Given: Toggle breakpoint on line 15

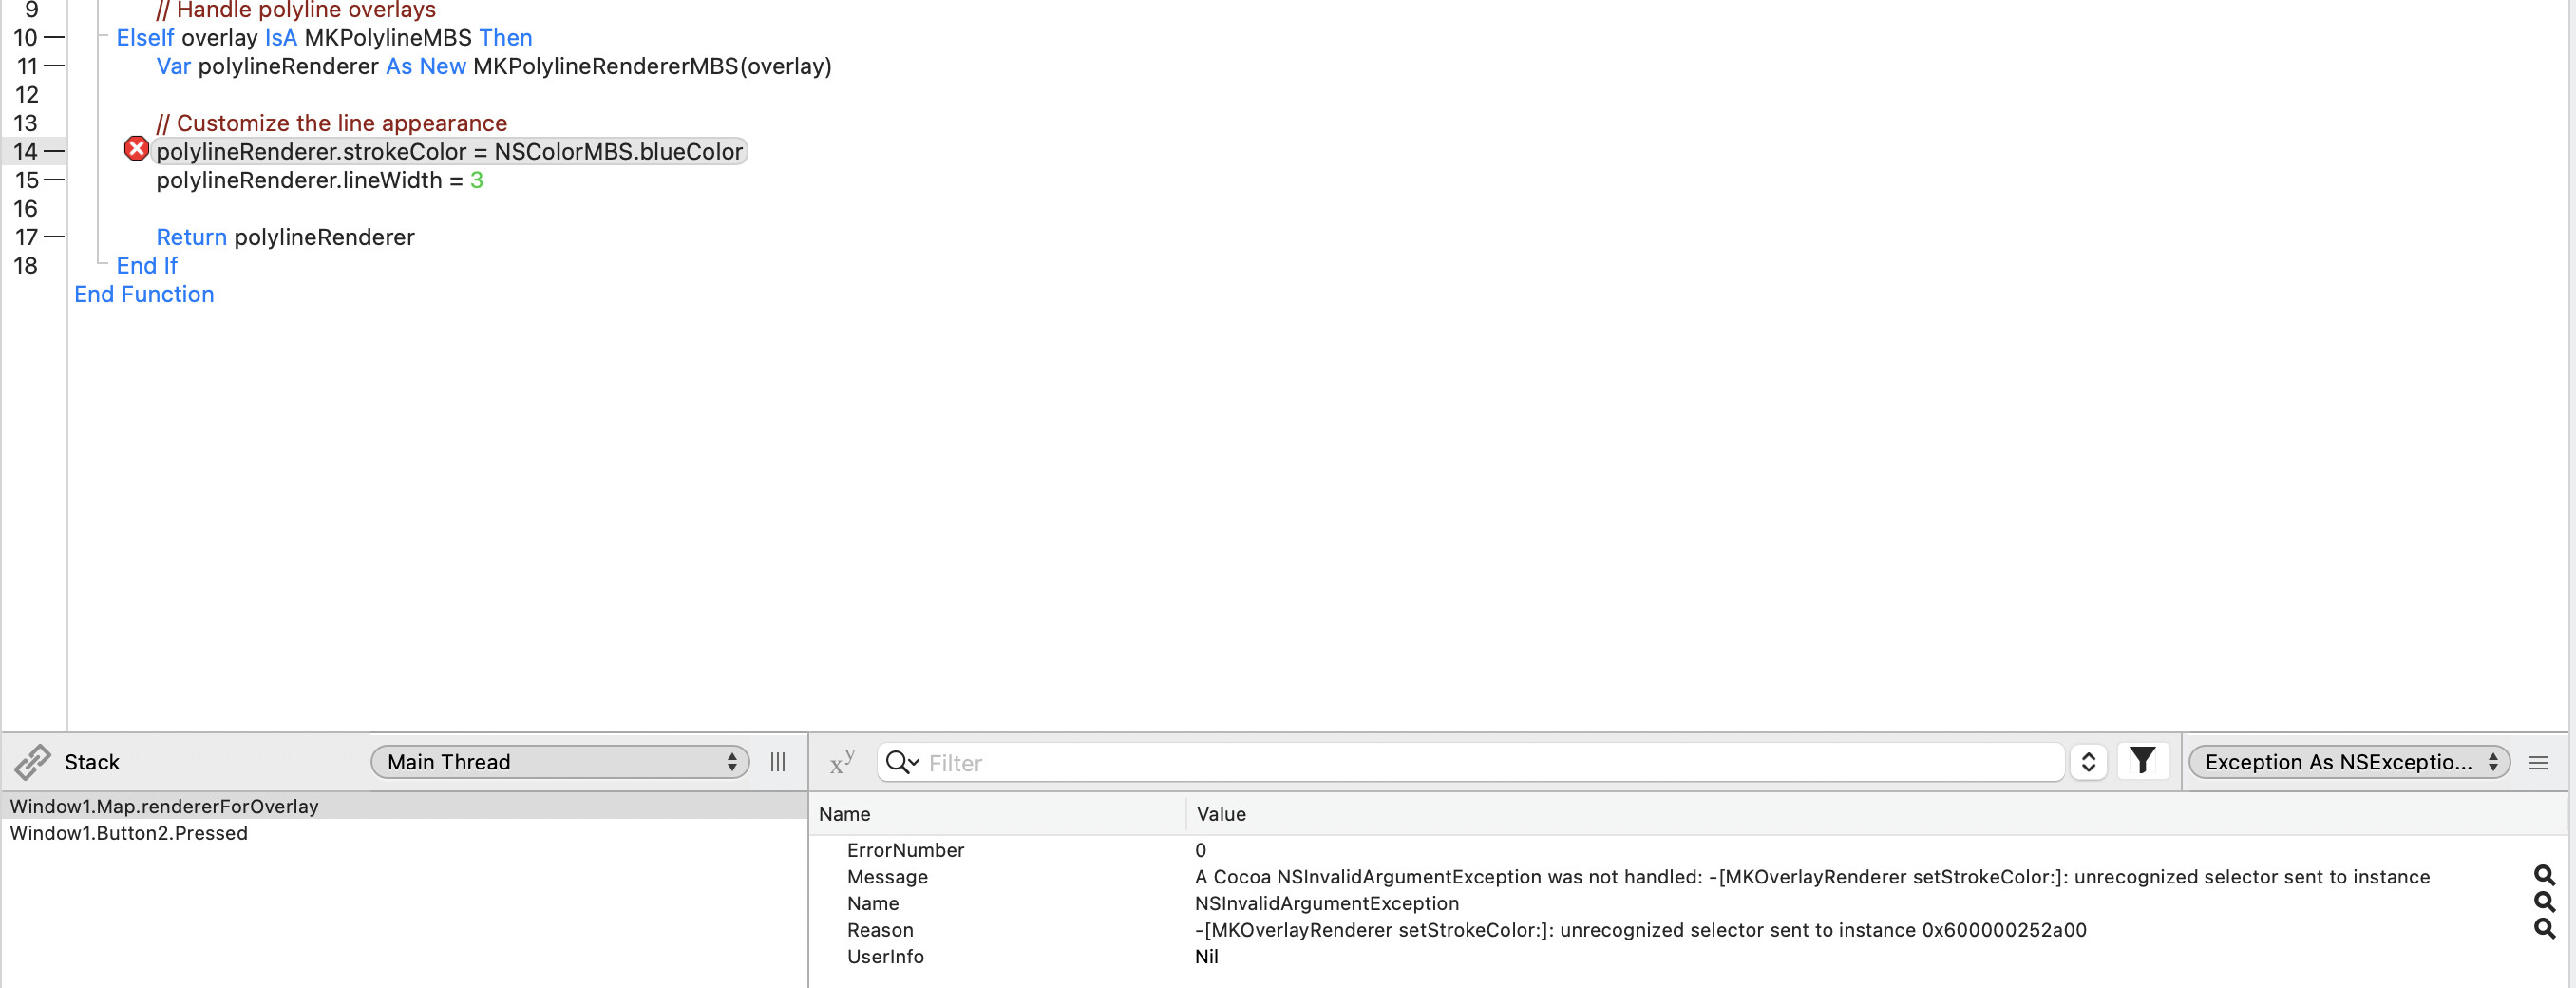Looking at the screenshot, I should (54, 180).
